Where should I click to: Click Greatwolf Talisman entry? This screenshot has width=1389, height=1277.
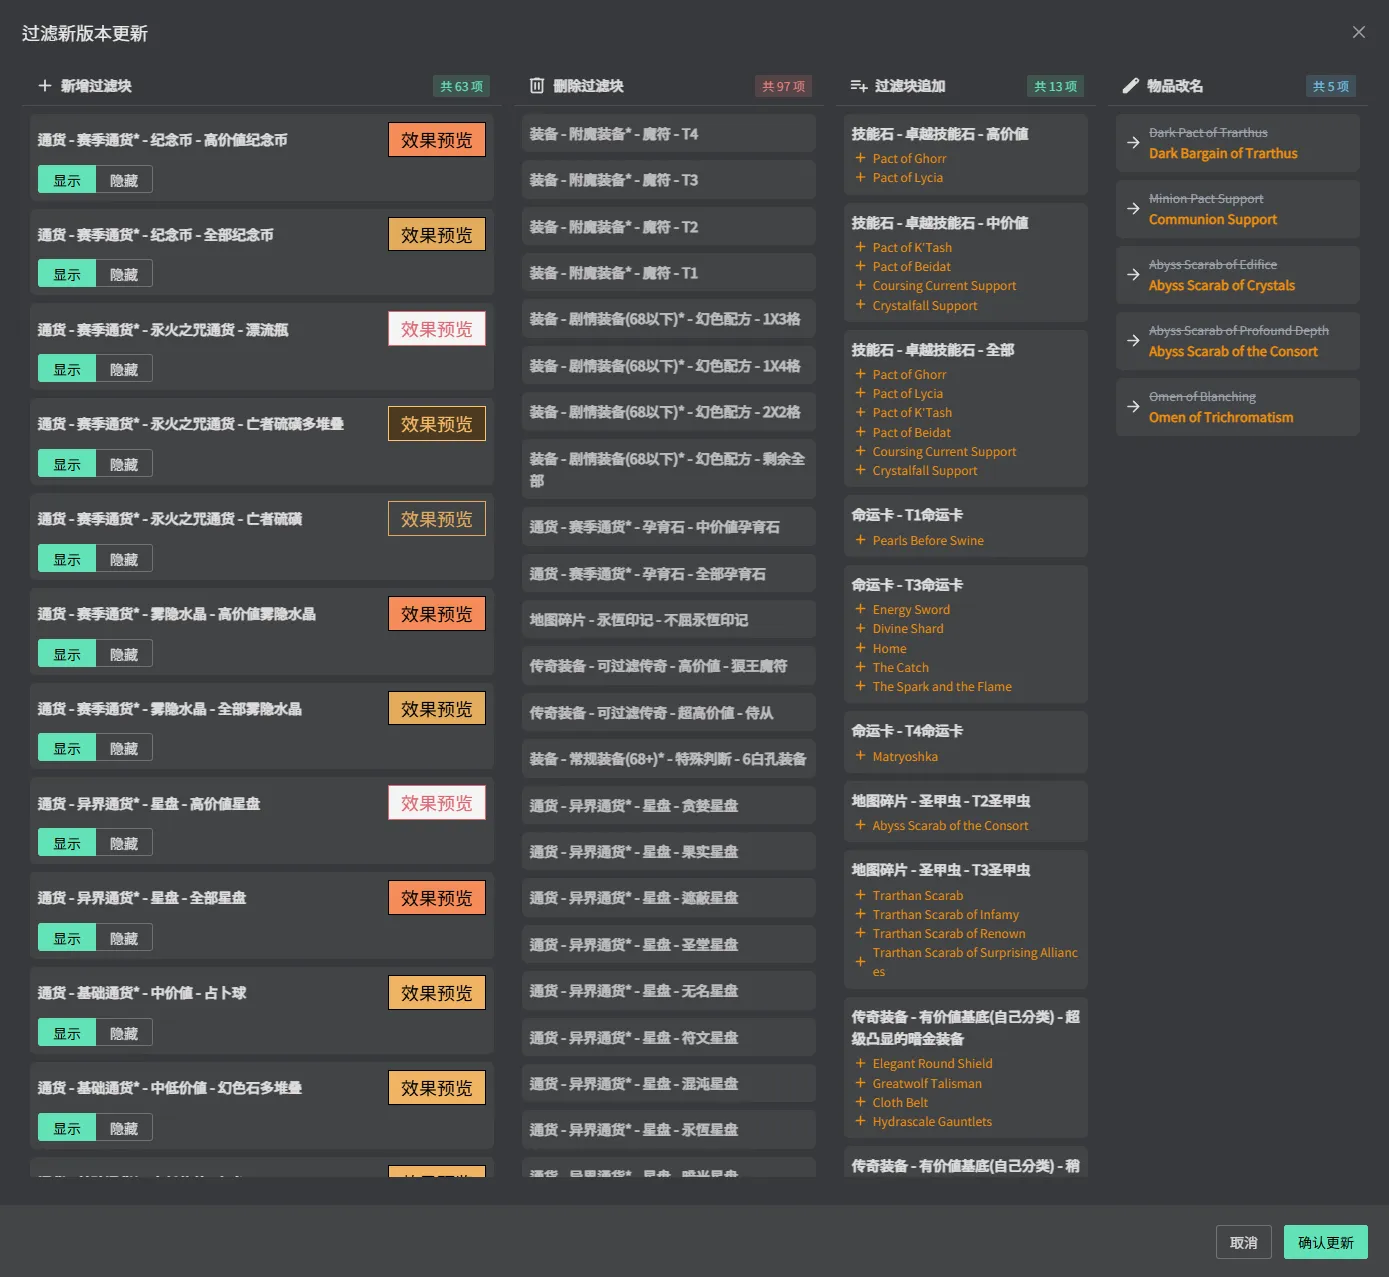927,1083
